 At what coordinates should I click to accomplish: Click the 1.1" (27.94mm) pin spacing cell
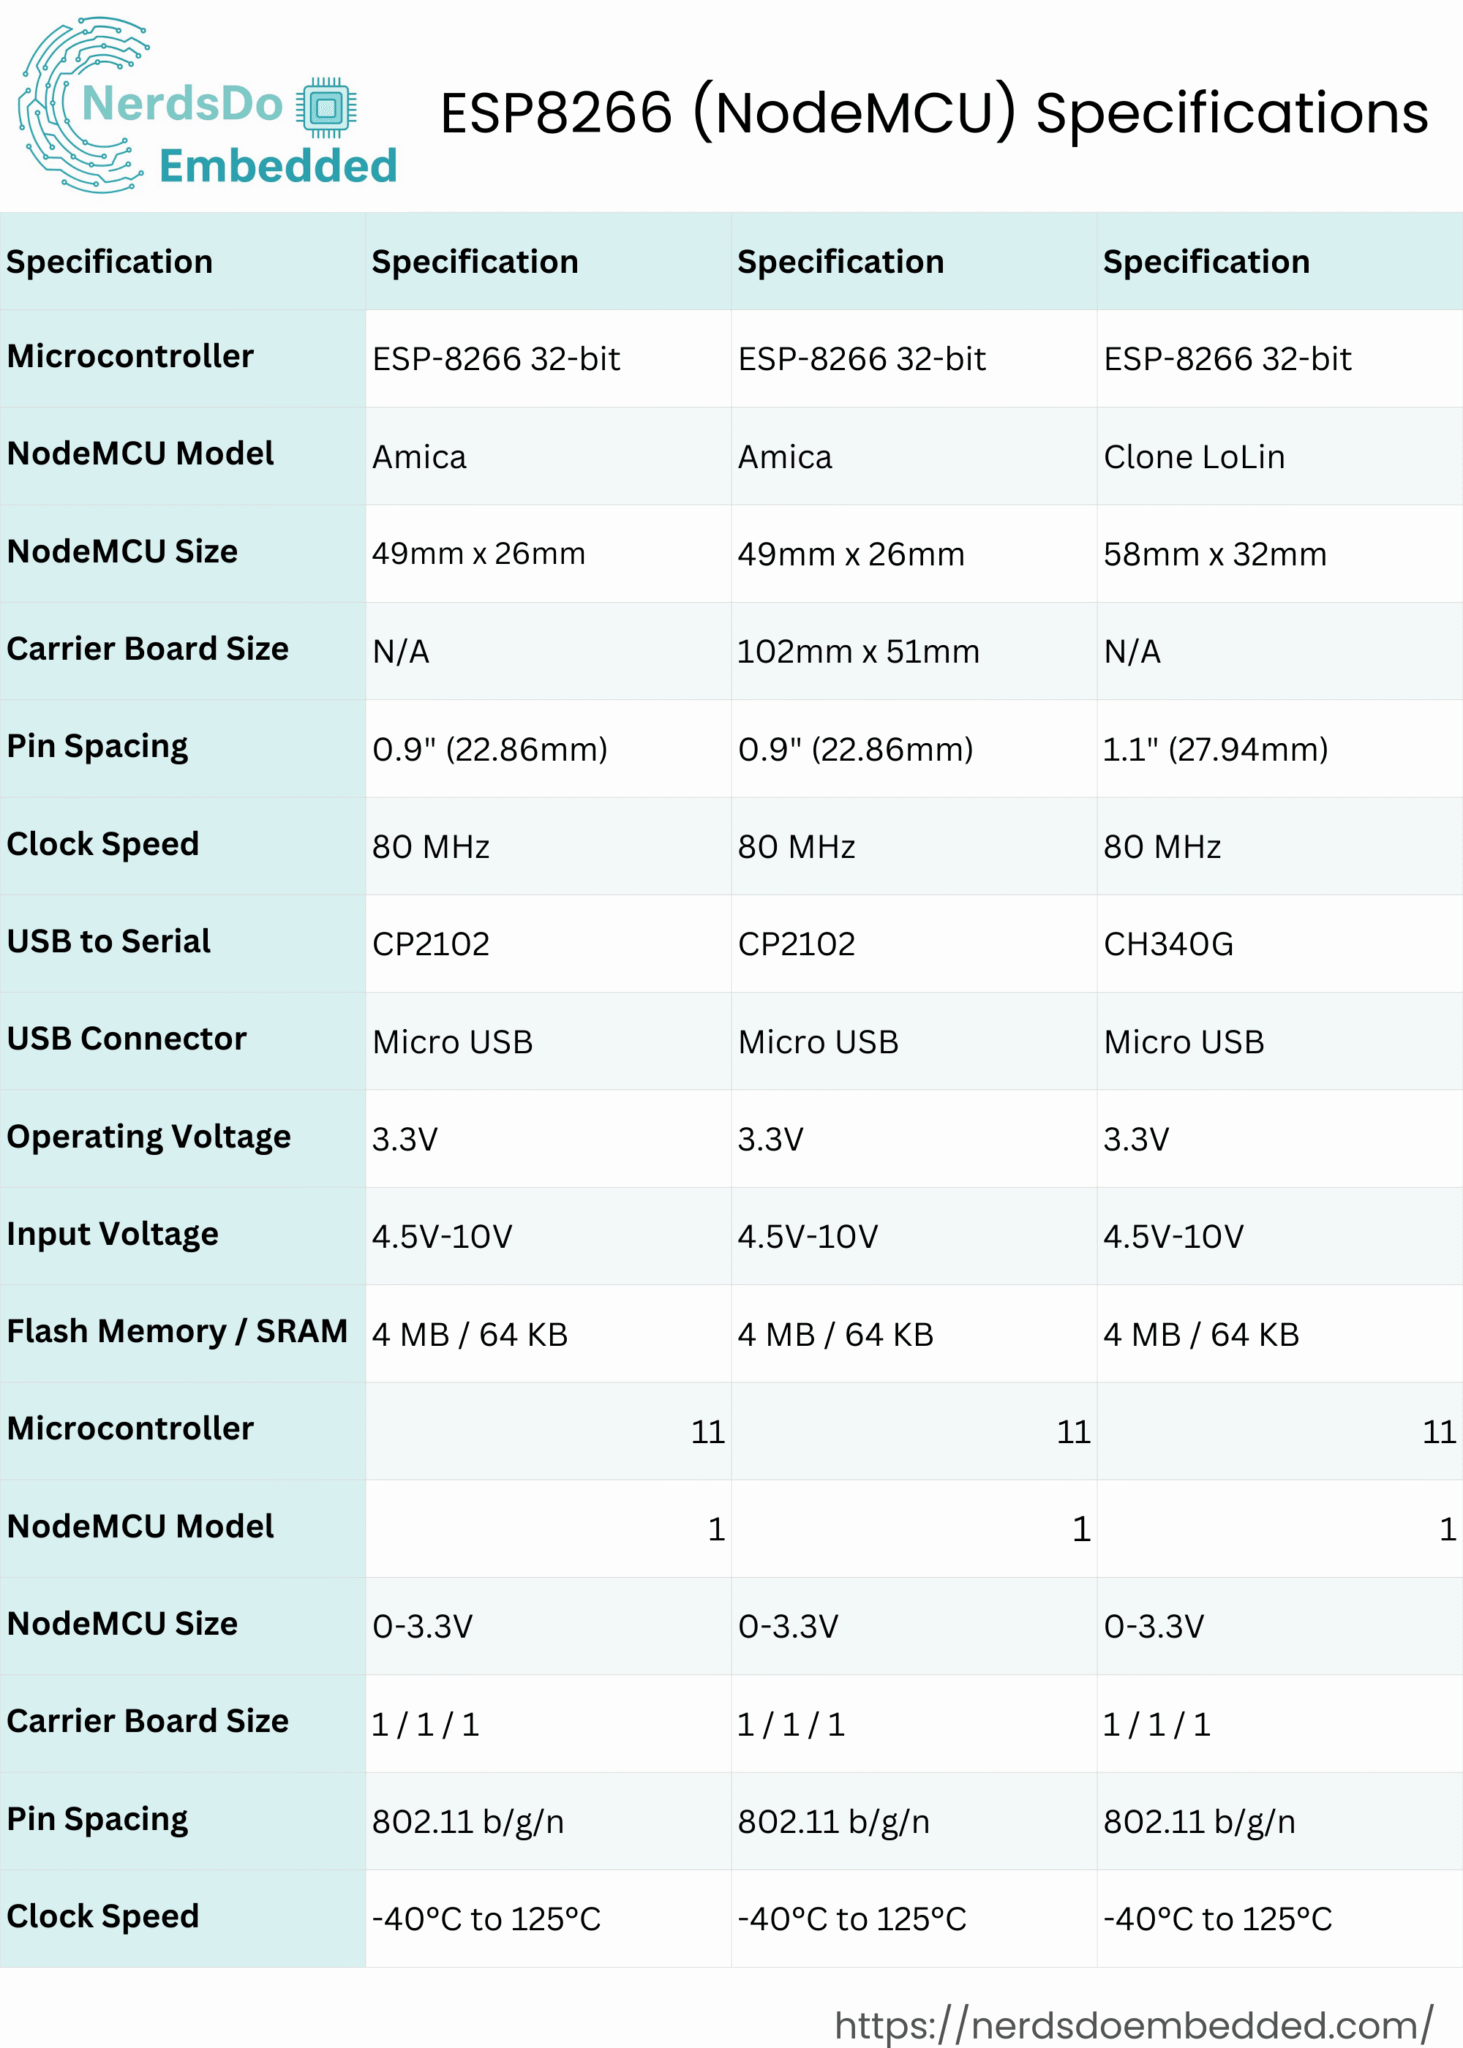(1215, 749)
